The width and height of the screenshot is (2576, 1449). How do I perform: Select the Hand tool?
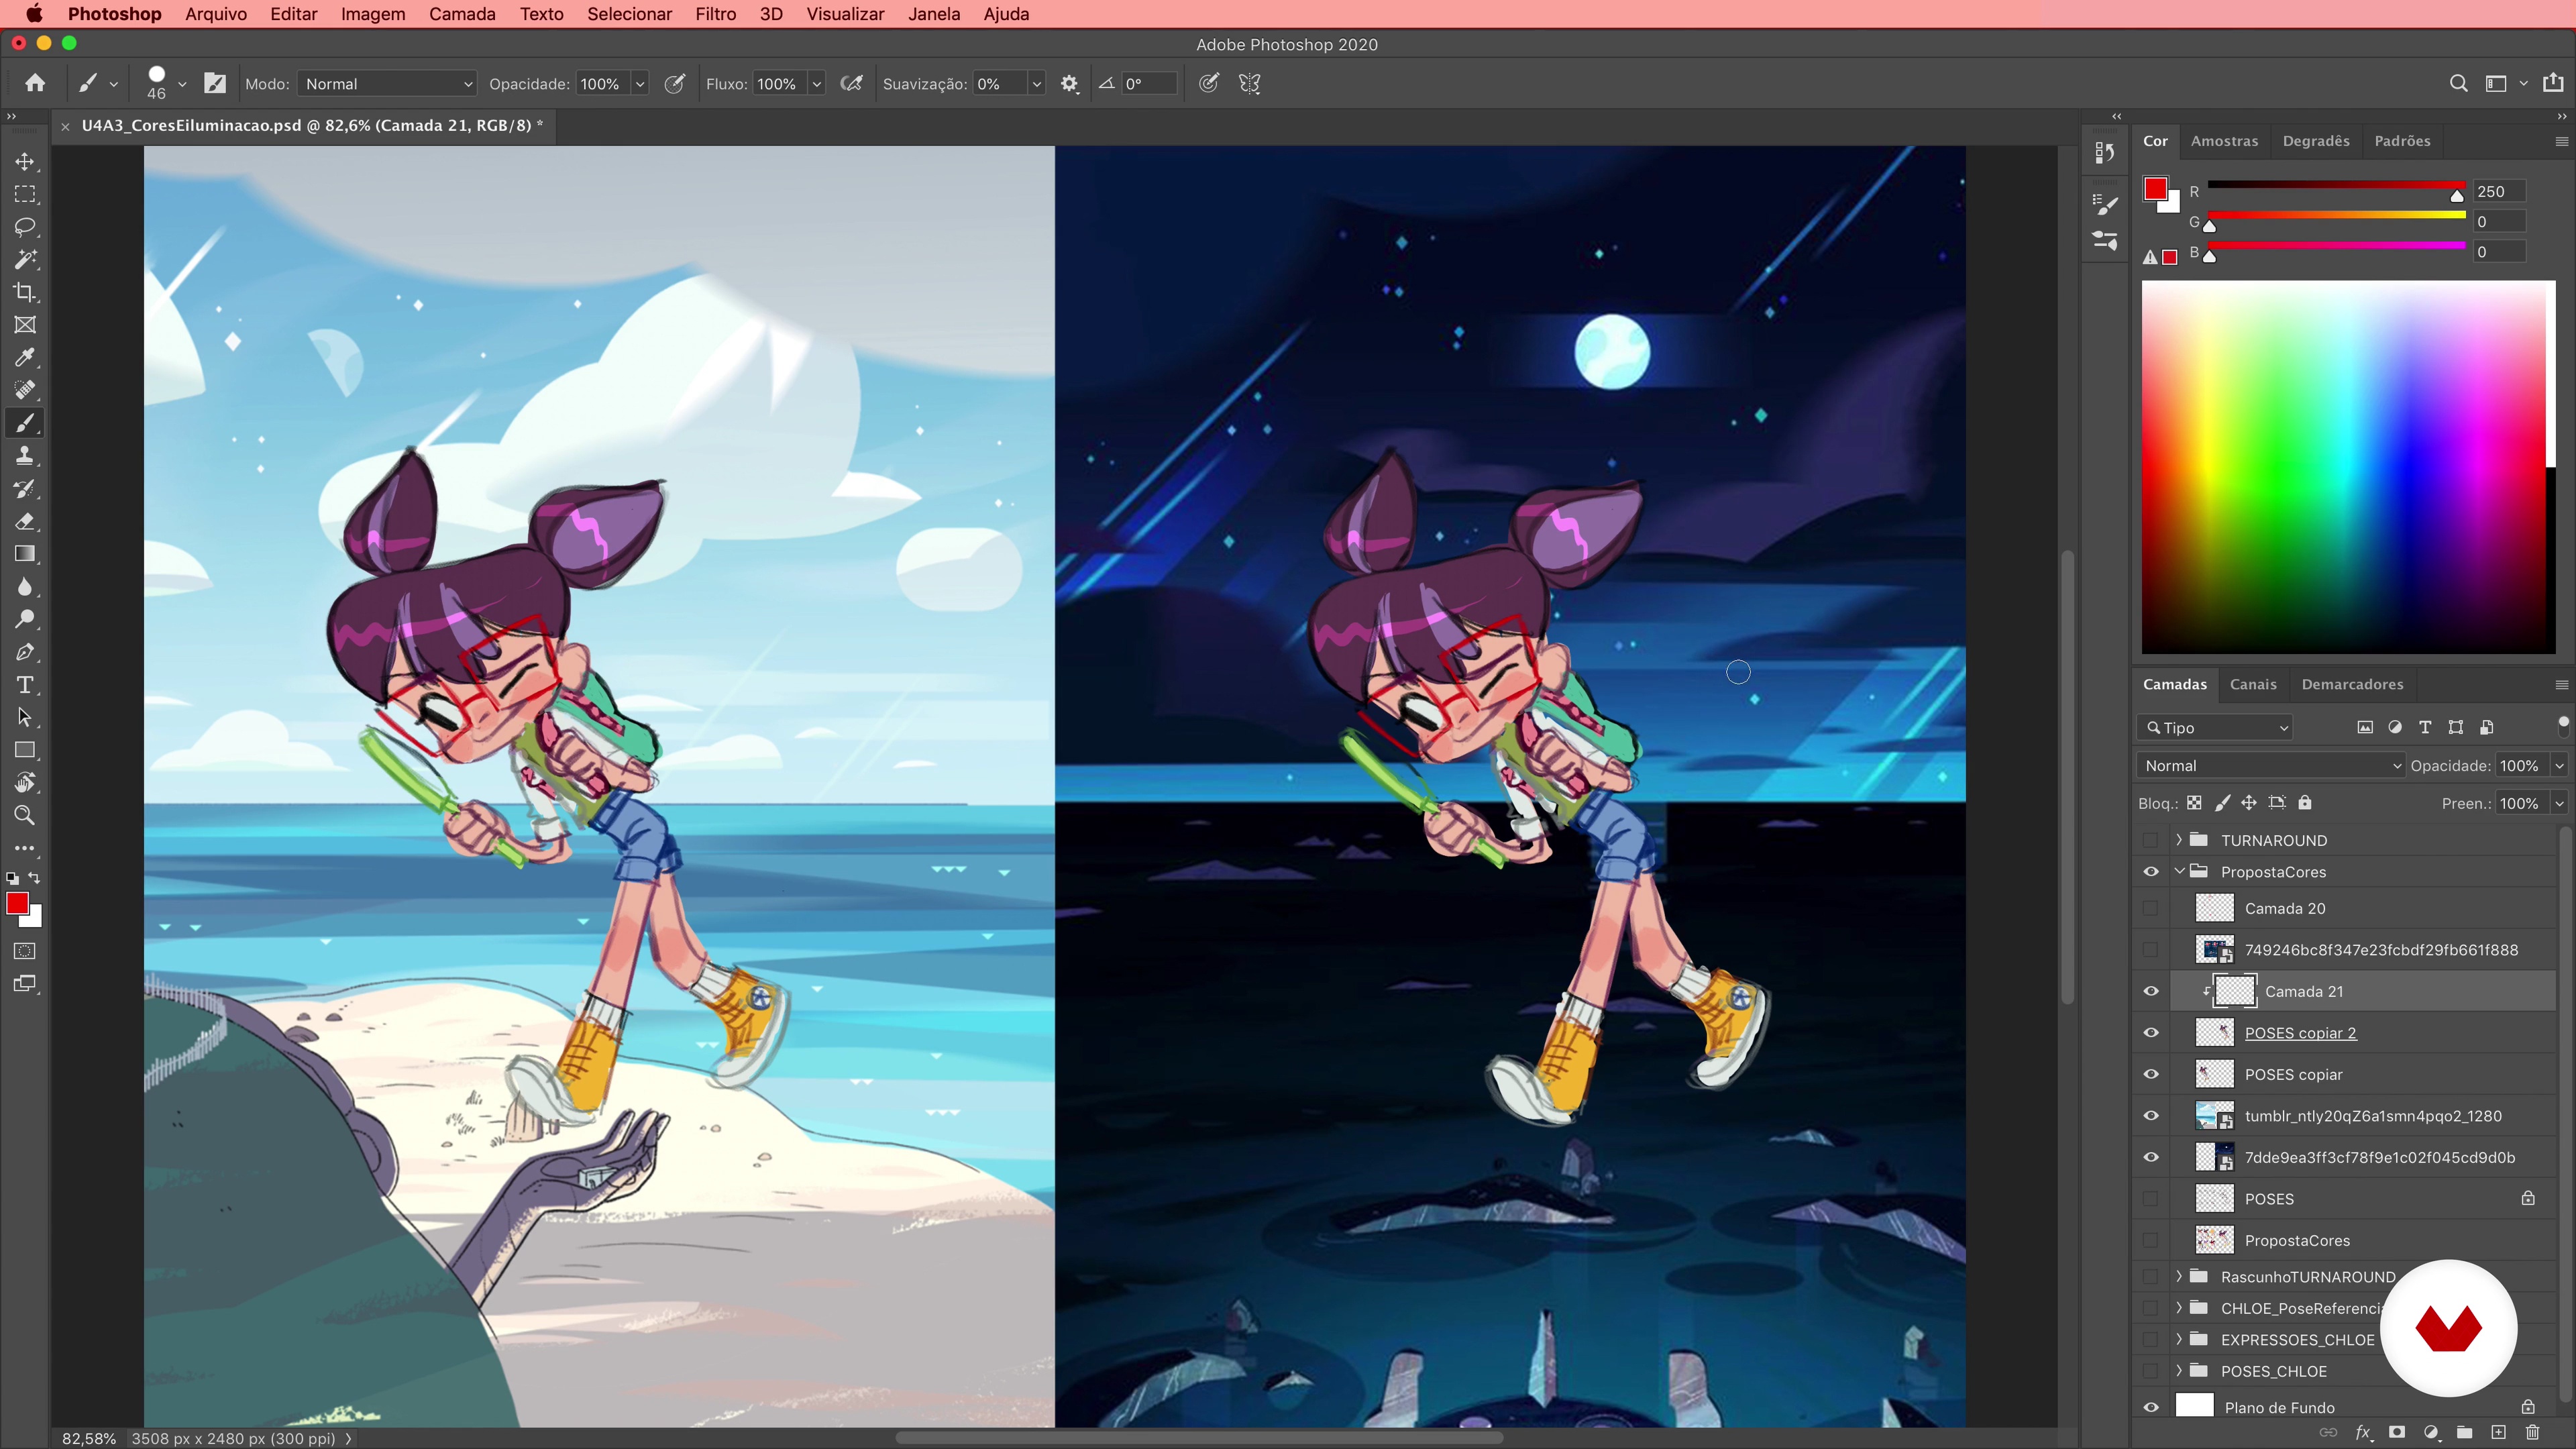tap(25, 783)
